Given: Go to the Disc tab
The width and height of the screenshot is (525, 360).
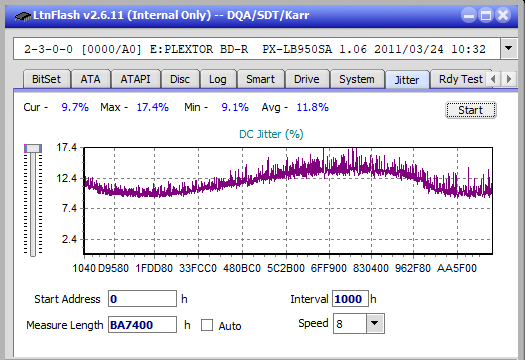Looking at the screenshot, I should (x=180, y=79).
